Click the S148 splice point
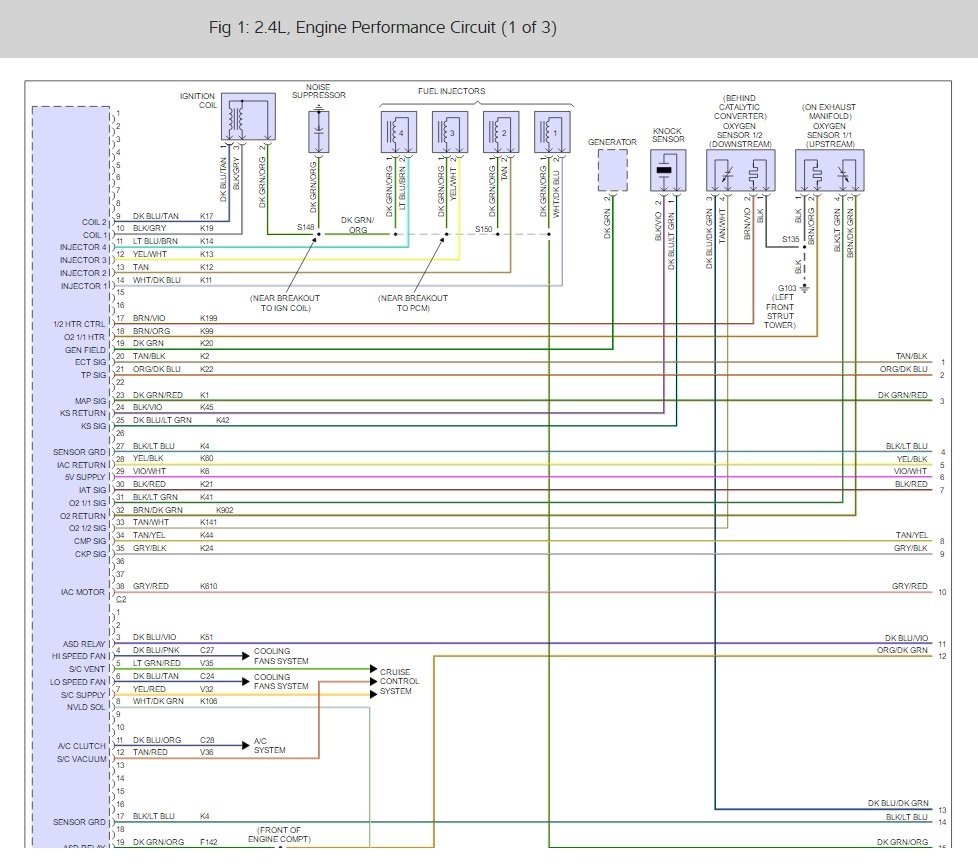 pos(319,235)
